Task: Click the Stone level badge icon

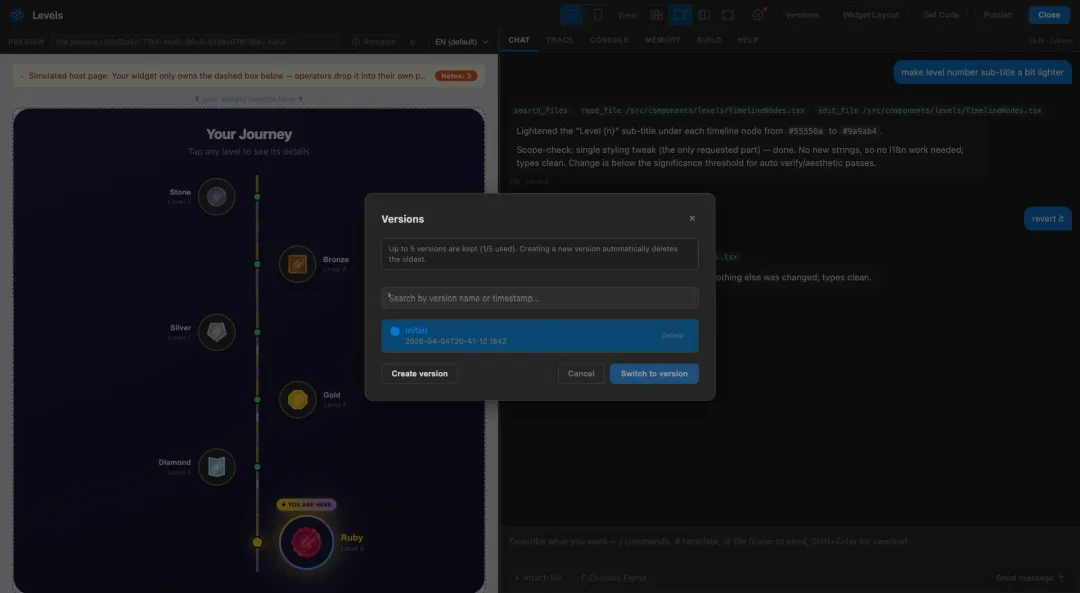Action: (x=216, y=196)
